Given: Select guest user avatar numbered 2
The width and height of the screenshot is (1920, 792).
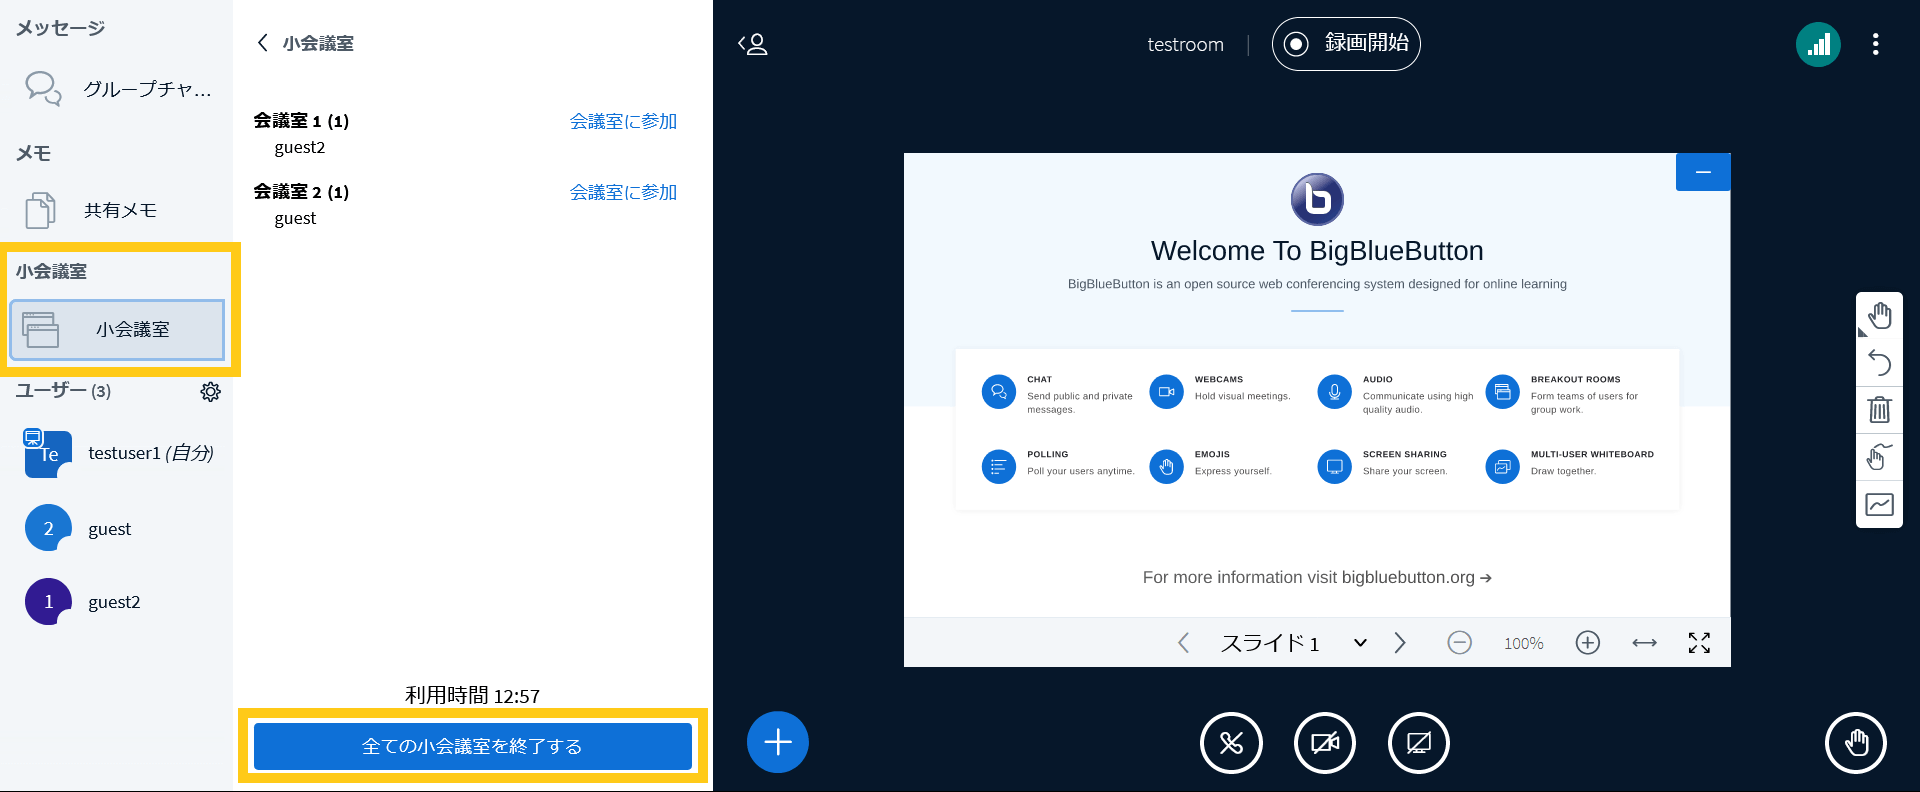Looking at the screenshot, I should pyautogui.click(x=48, y=528).
